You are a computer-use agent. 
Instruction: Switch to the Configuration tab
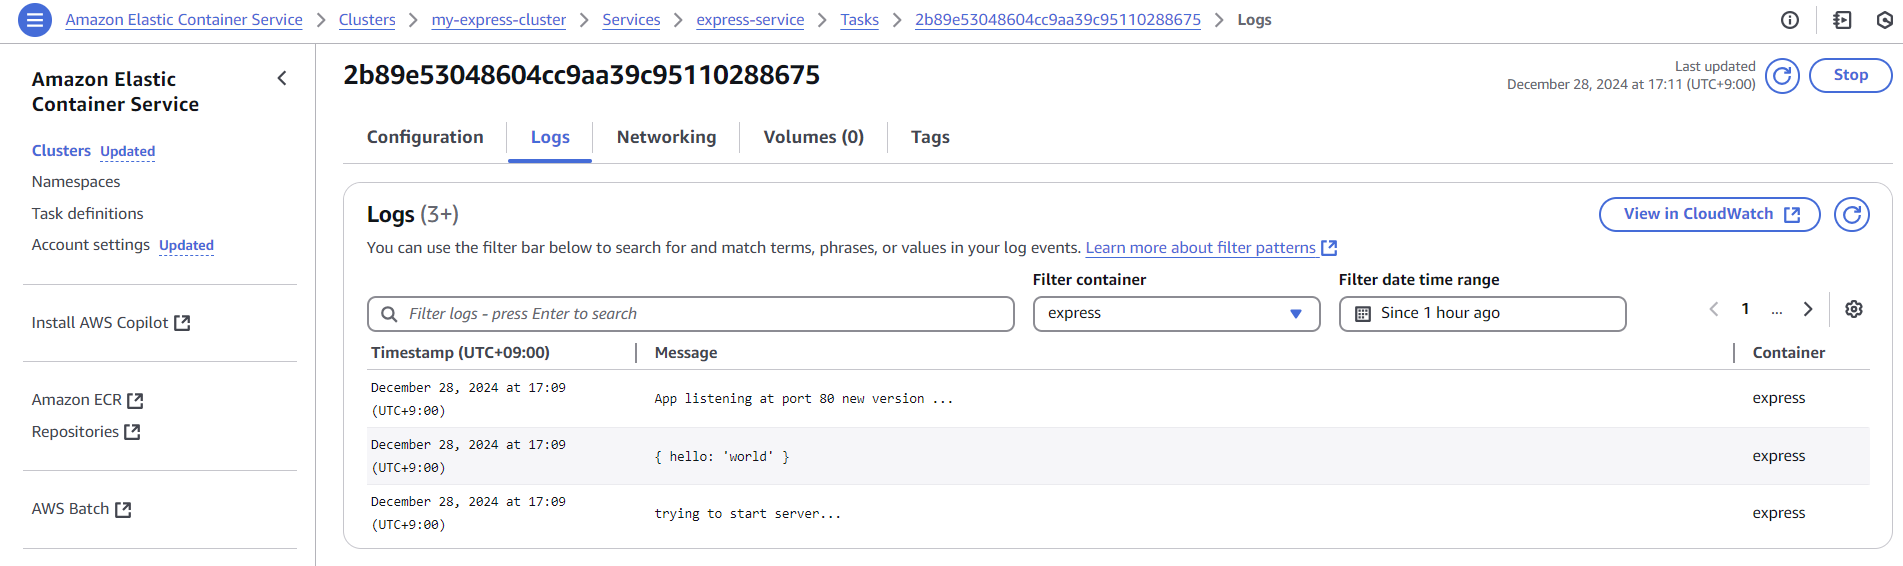425,137
